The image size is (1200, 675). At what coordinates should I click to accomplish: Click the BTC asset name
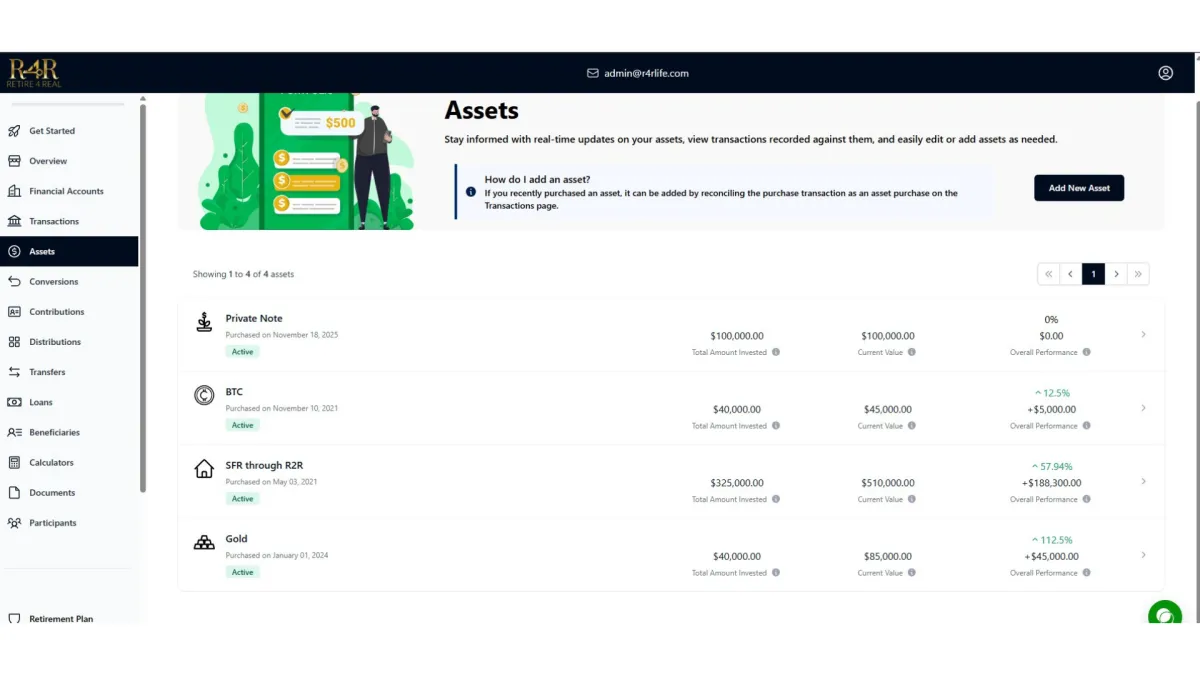coord(234,392)
